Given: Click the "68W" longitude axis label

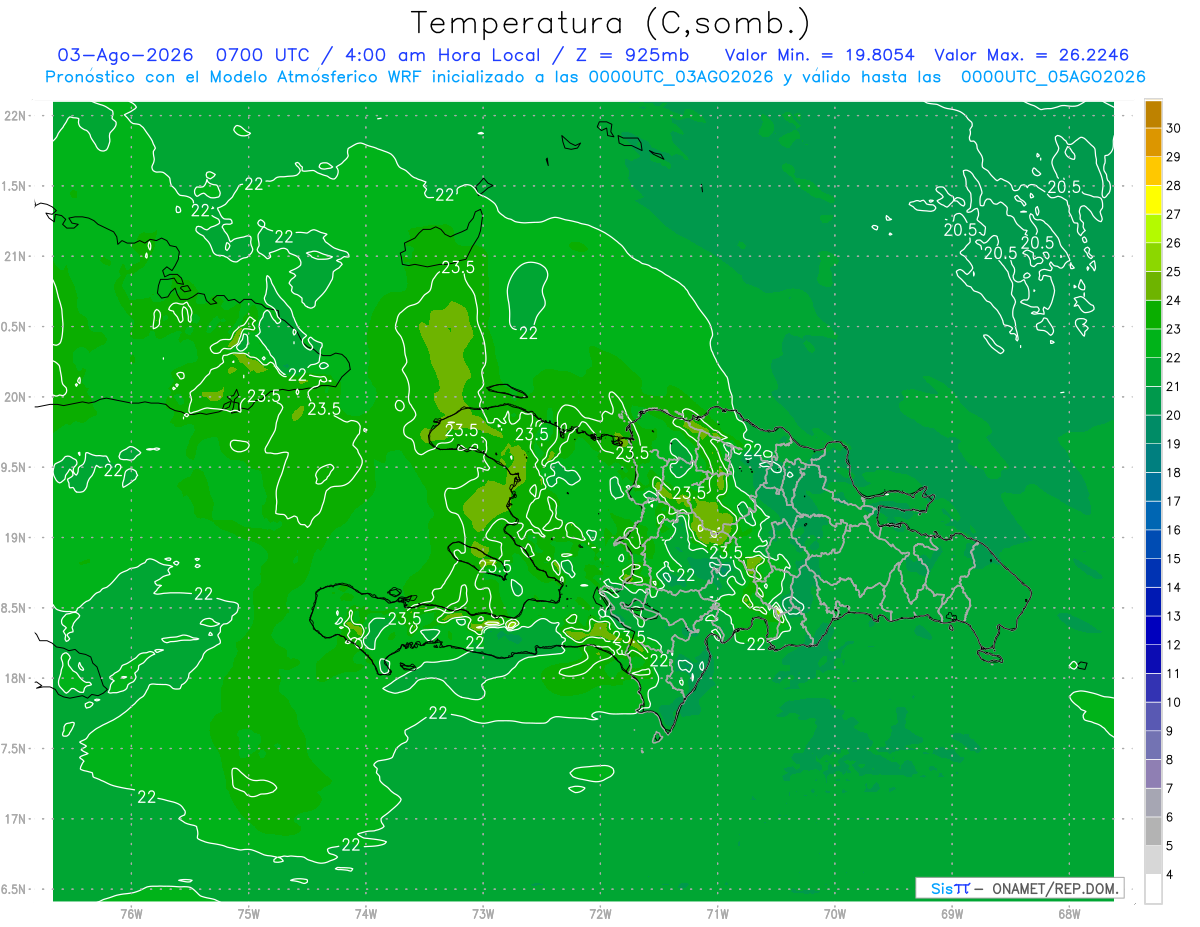Looking at the screenshot, I should point(1069,913).
